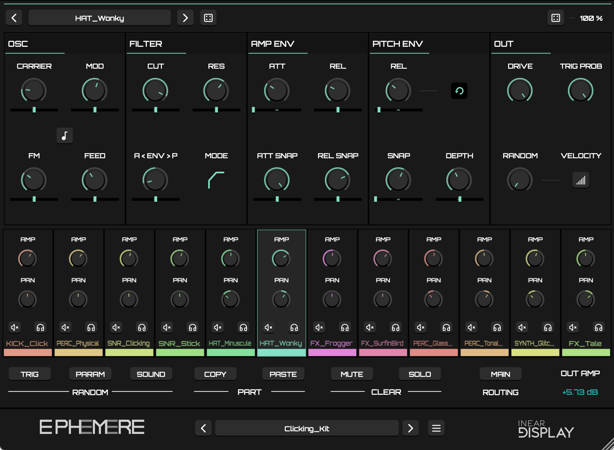Viewport: 614px width, 450px height.
Task: Go to previous kit before Clicking_Kit
Action: click(203, 428)
